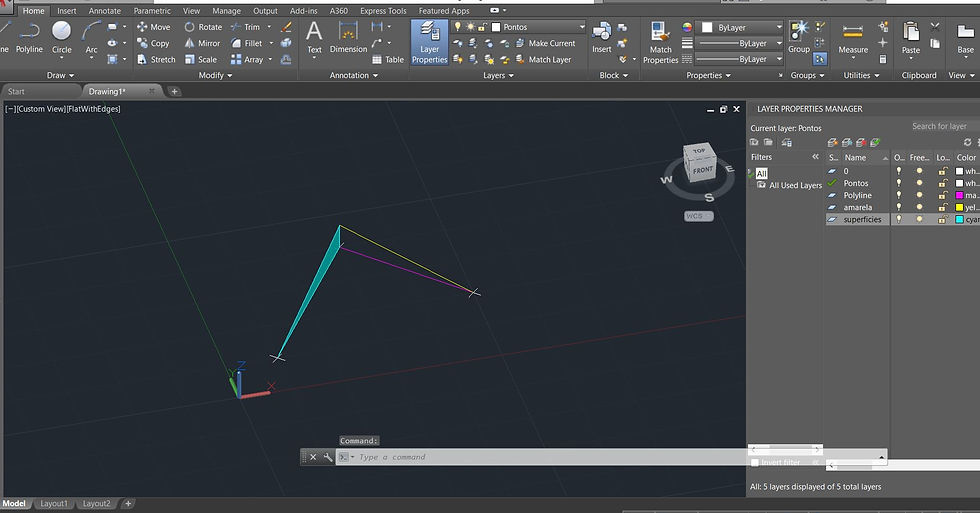This screenshot has width=980, height=513.
Task: Delete layer icon in Layer Manager
Action: (861, 142)
